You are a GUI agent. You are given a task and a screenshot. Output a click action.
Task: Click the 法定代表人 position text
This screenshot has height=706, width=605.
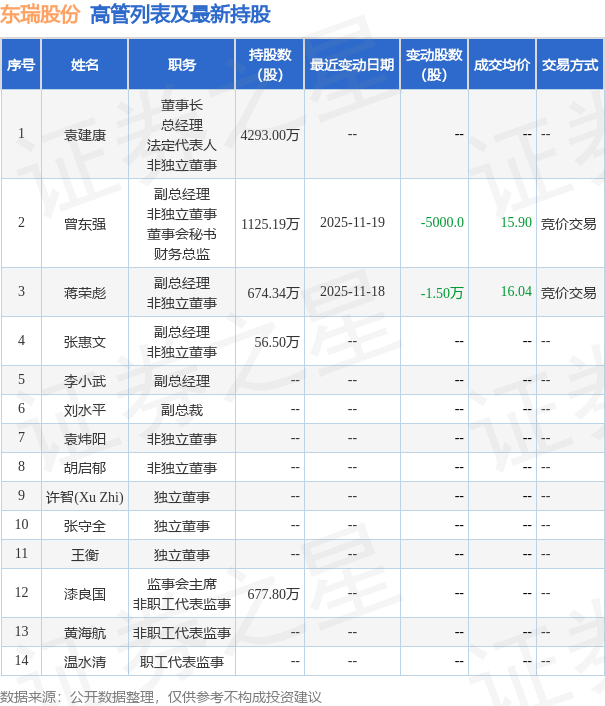pos(182,145)
